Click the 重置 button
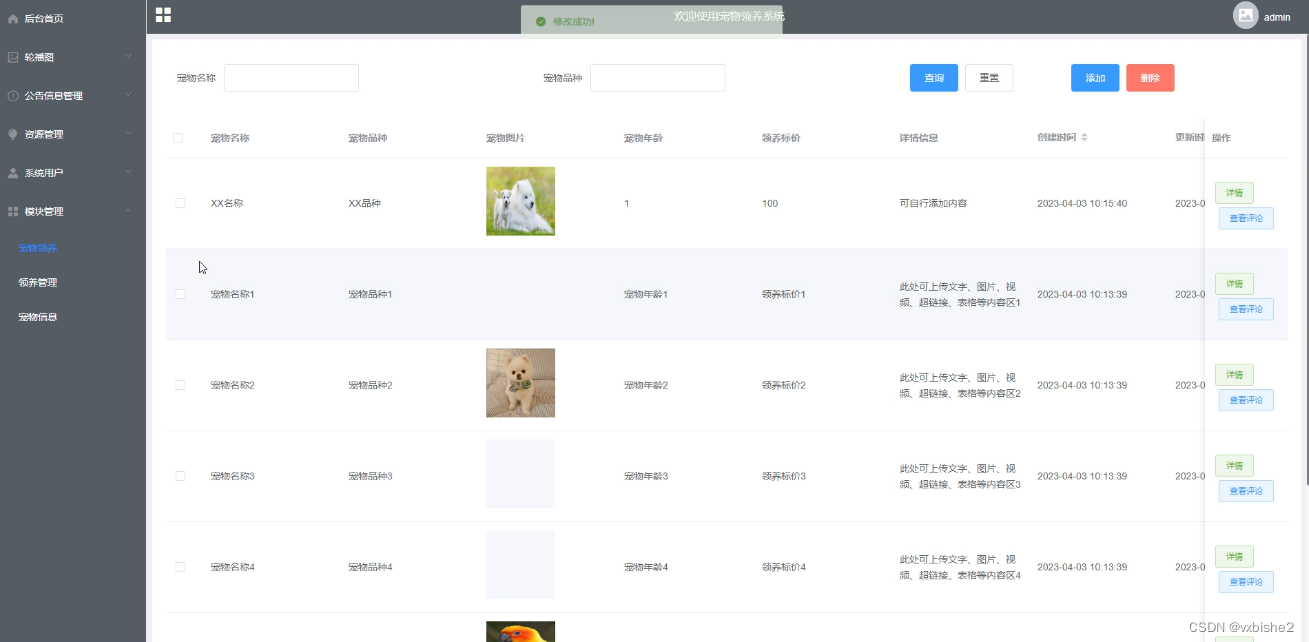This screenshot has height=642, width=1309. (989, 78)
